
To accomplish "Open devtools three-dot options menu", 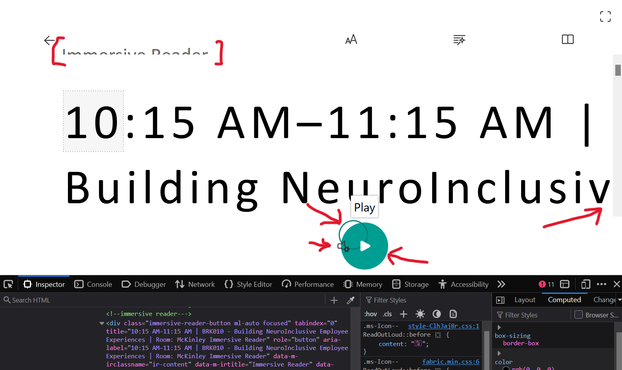I will tap(601, 284).
